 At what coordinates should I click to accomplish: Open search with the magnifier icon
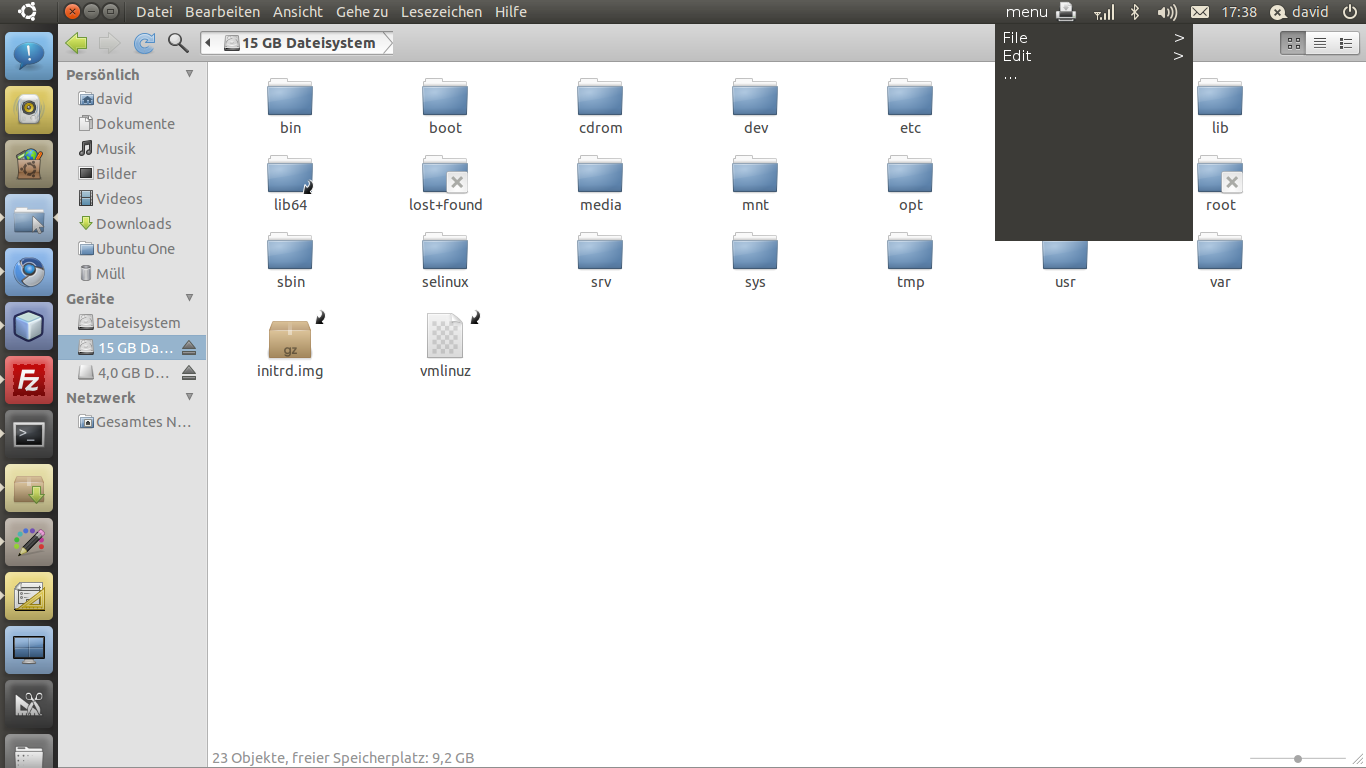(x=178, y=43)
